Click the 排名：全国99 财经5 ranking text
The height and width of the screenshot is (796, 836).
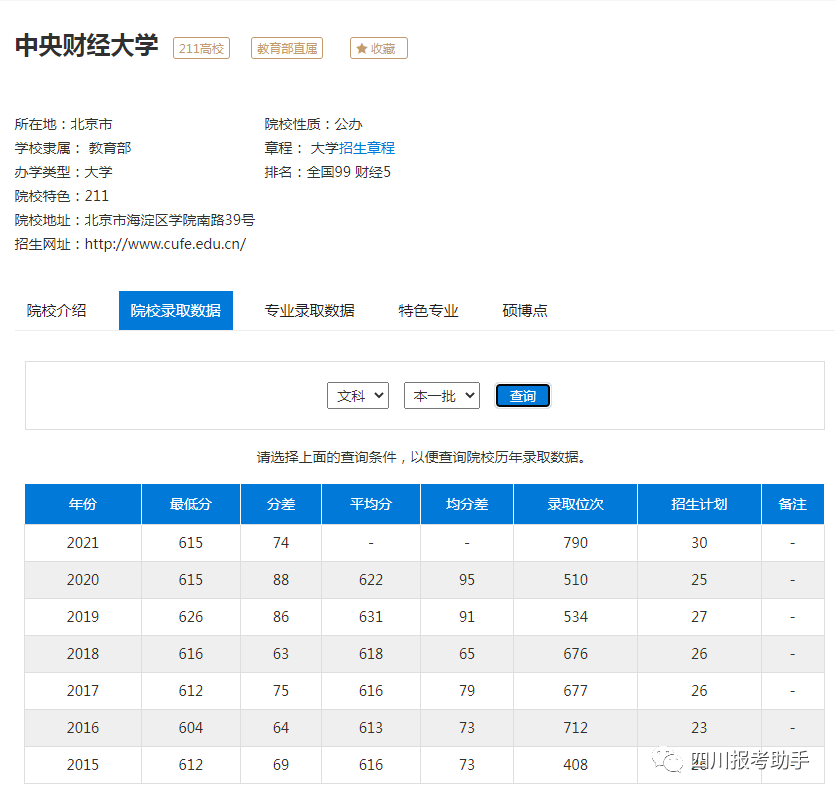pyautogui.click(x=327, y=172)
